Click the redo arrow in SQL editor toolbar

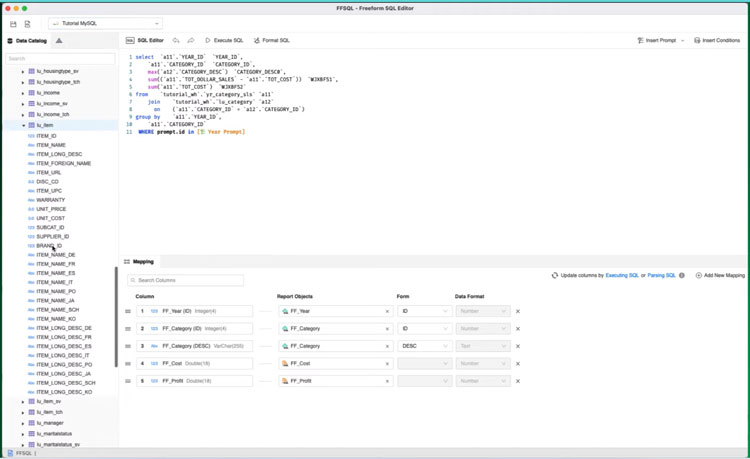point(191,41)
